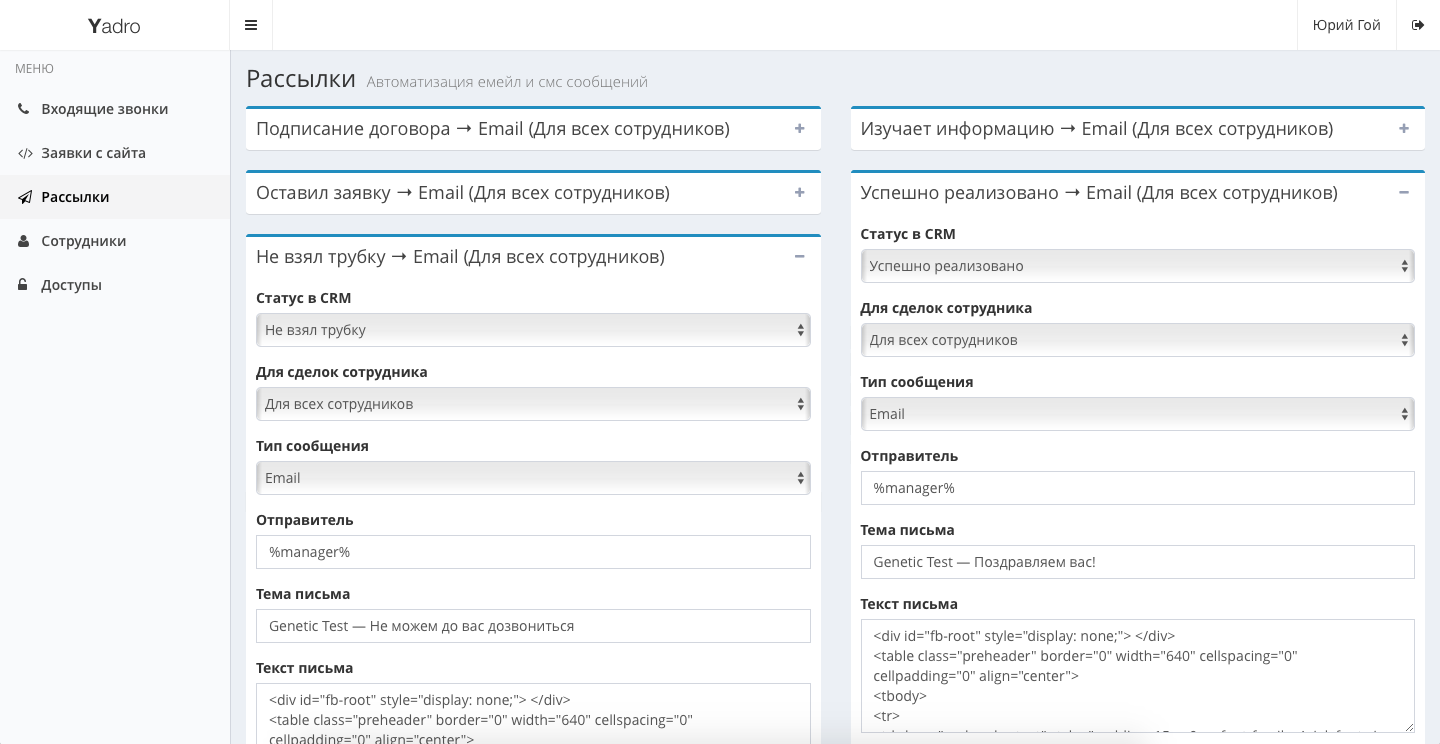Click Текст письма textarea in Успешно реализовано panel
Viewport: 1440px width, 744px height.
(x=1137, y=676)
